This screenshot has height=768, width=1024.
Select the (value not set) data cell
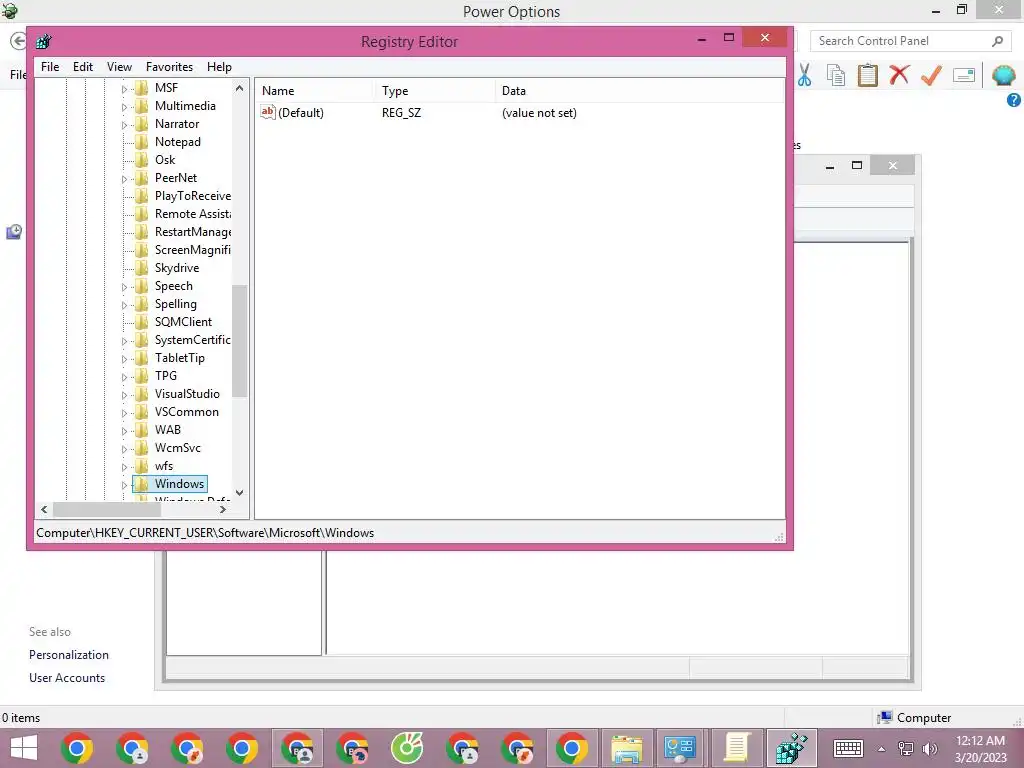click(539, 113)
